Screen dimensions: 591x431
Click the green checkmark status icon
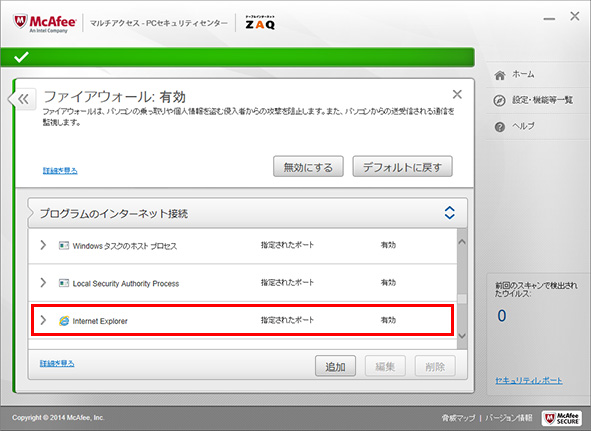tap(21, 57)
